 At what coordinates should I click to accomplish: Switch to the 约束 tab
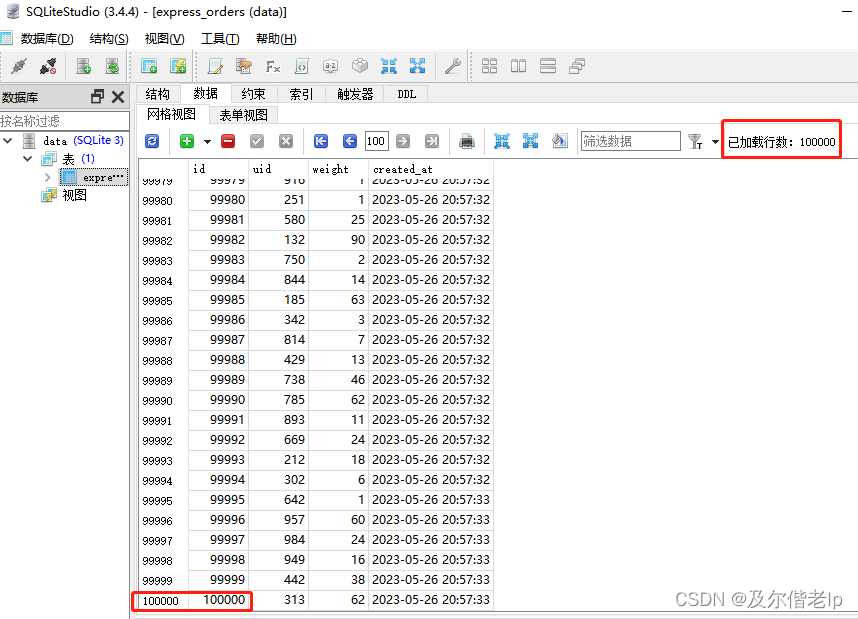click(x=253, y=94)
